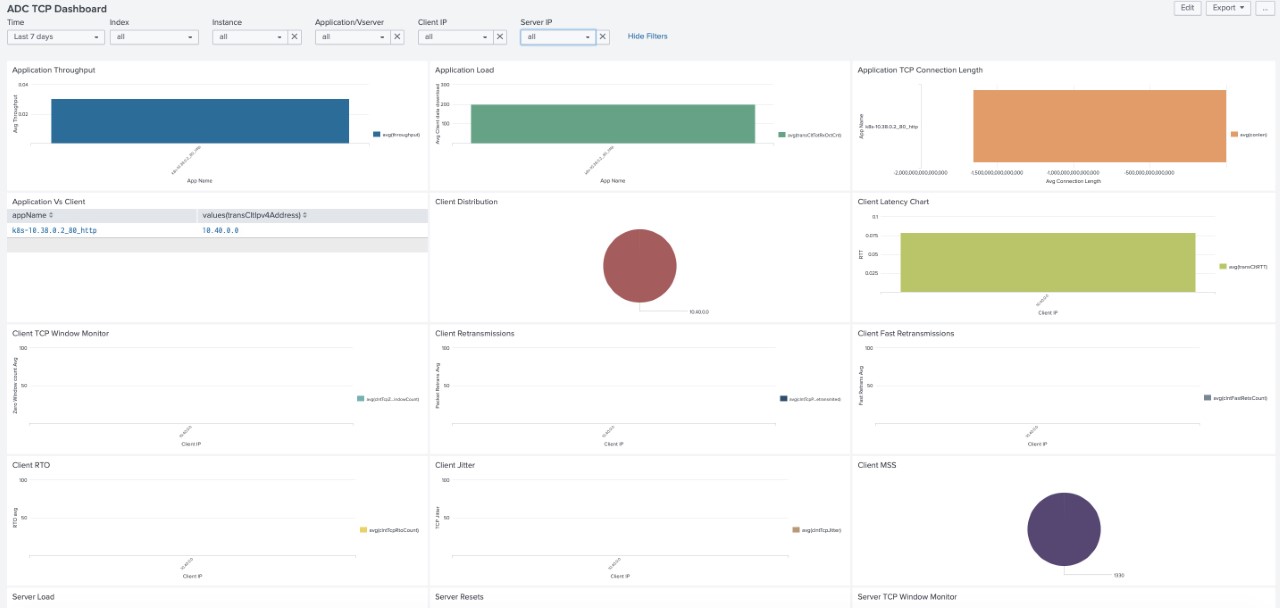
Task: Click the Server Resets panel title
Action: click(x=460, y=597)
